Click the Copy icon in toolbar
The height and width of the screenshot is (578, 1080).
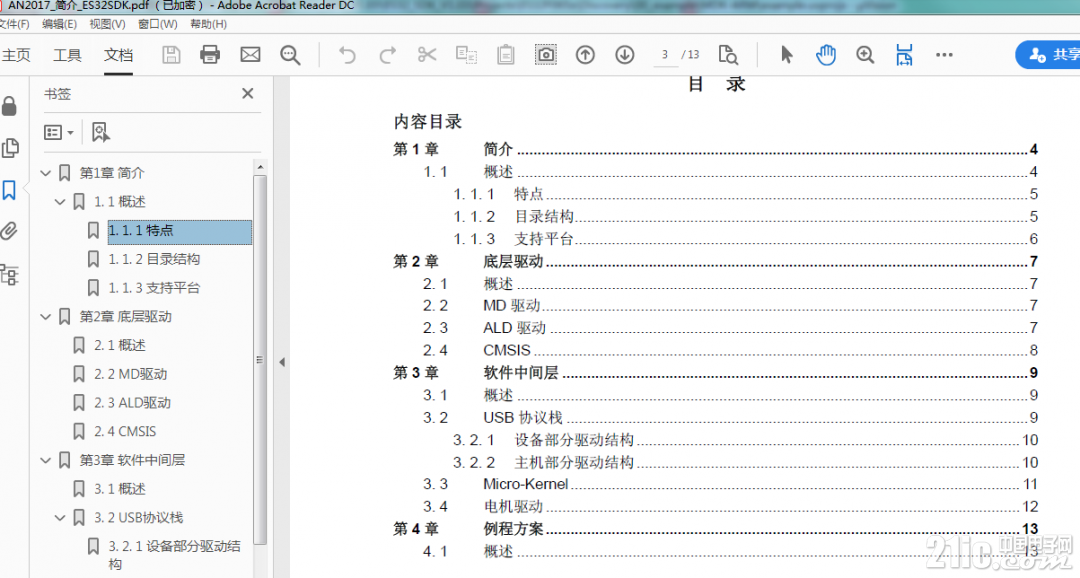pyautogui.click(x=466, y=54)
